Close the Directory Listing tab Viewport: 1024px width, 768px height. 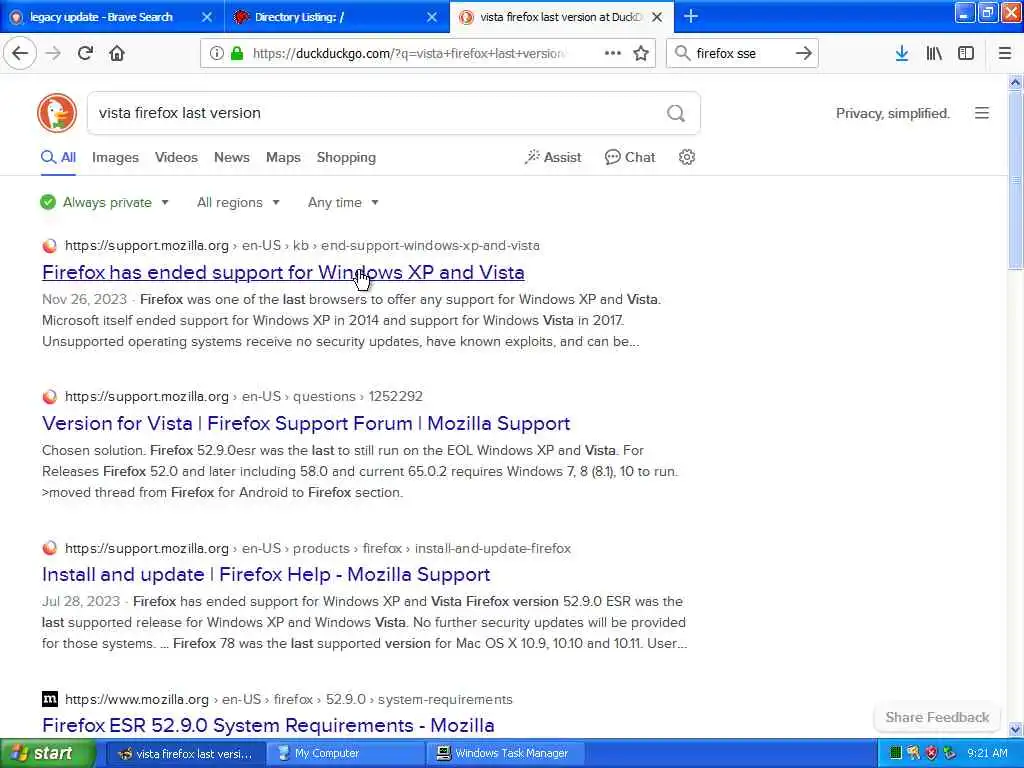pos(432,17)
